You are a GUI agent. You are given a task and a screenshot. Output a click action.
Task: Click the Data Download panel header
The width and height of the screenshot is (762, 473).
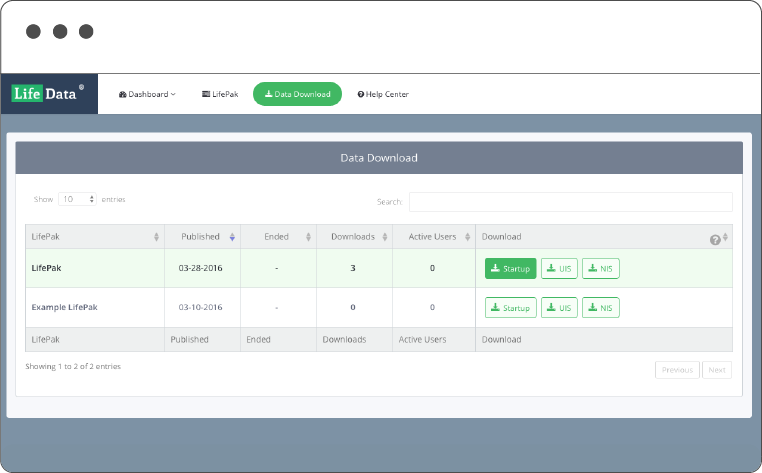(x=379, y=158)
